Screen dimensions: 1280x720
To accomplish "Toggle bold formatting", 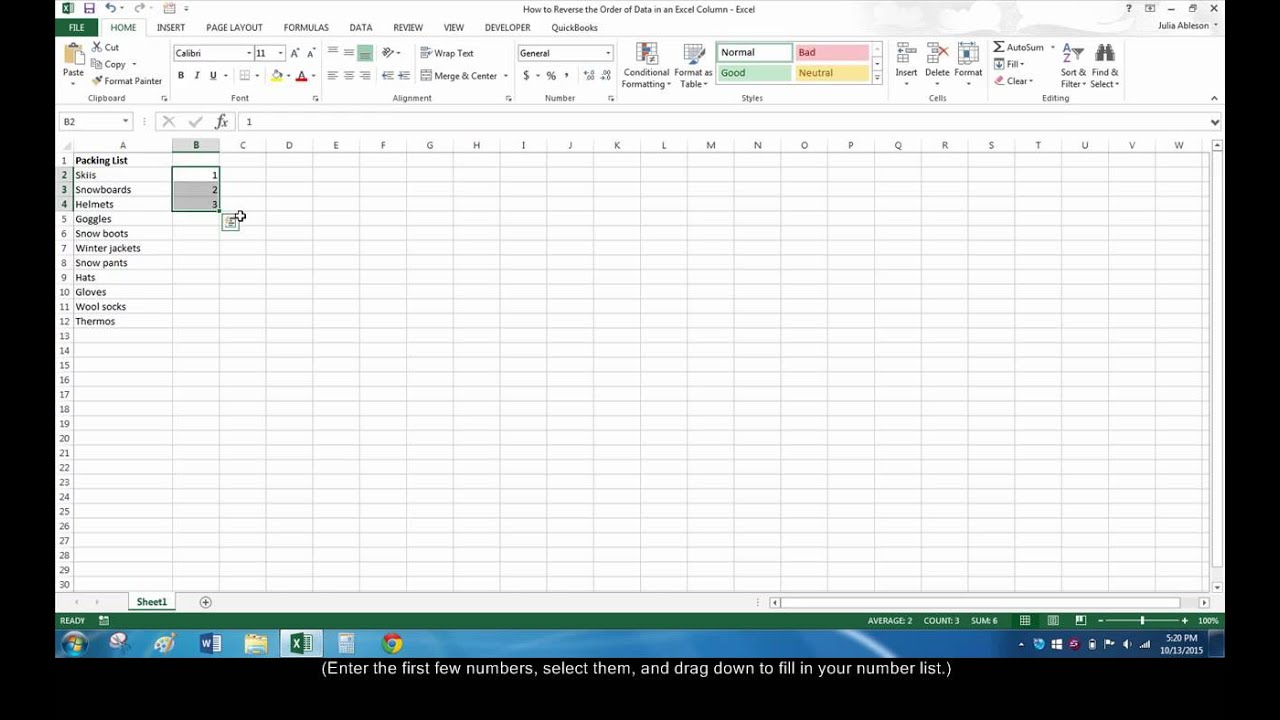I will click(x=181, y=74).
